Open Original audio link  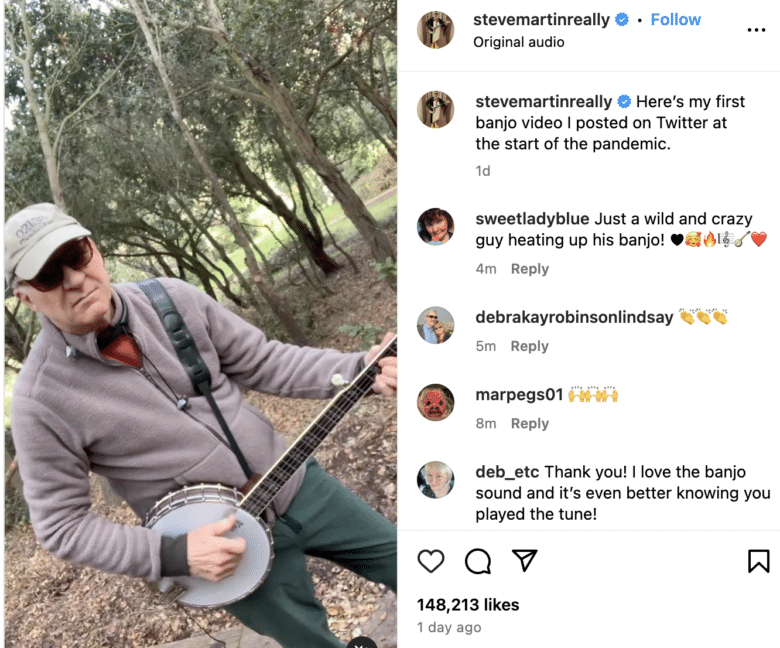click(x=518, y=42)
